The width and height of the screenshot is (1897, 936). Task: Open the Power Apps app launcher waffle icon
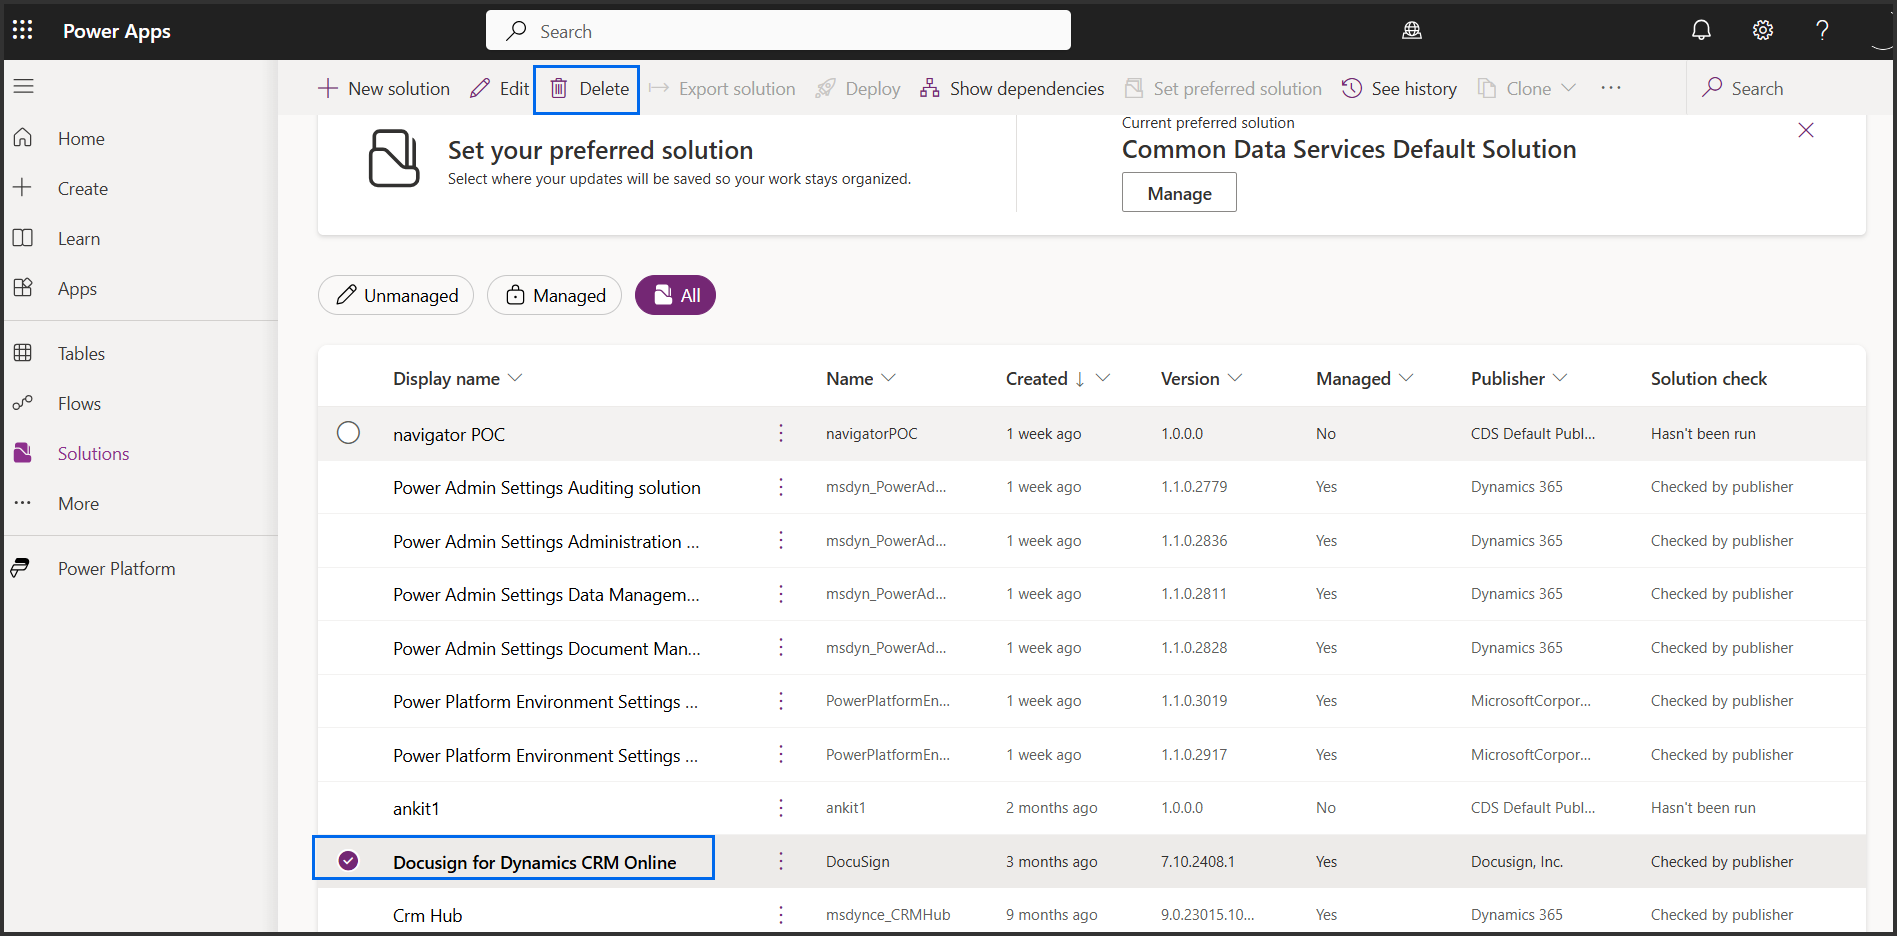pyautogui.click(x=22, y=29)
